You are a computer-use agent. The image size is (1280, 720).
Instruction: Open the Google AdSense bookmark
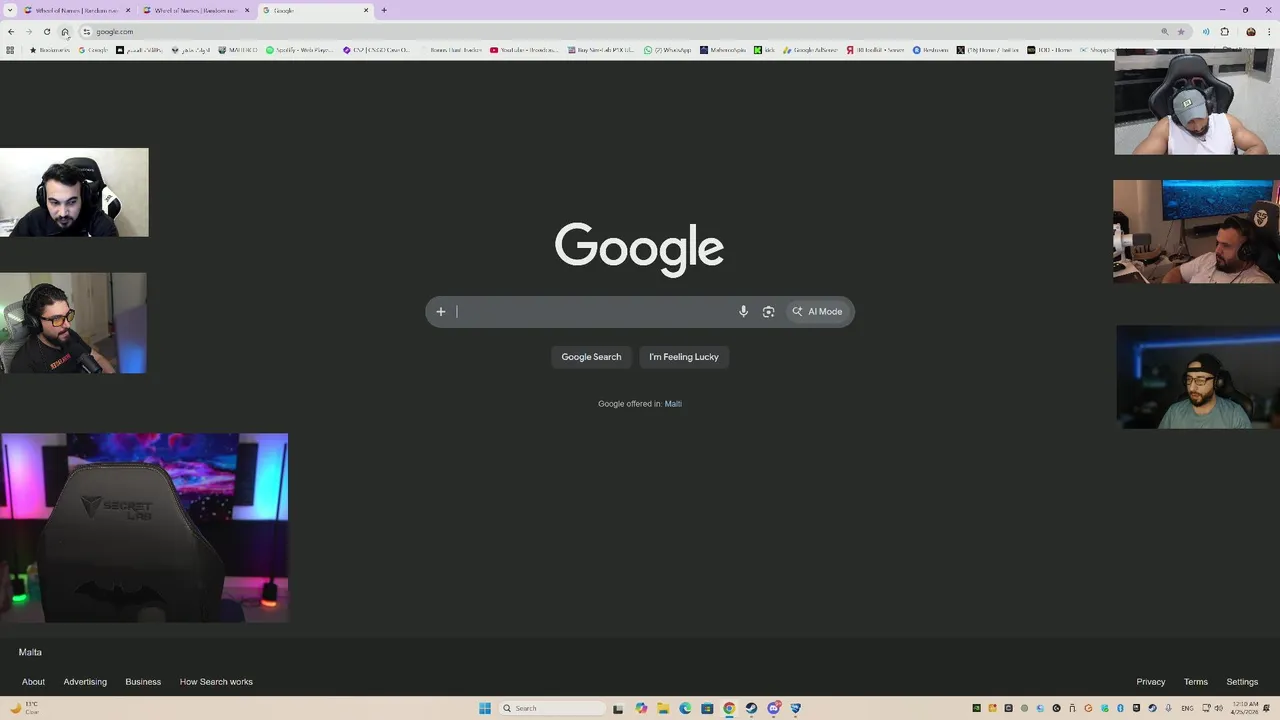tap(810, 50)
